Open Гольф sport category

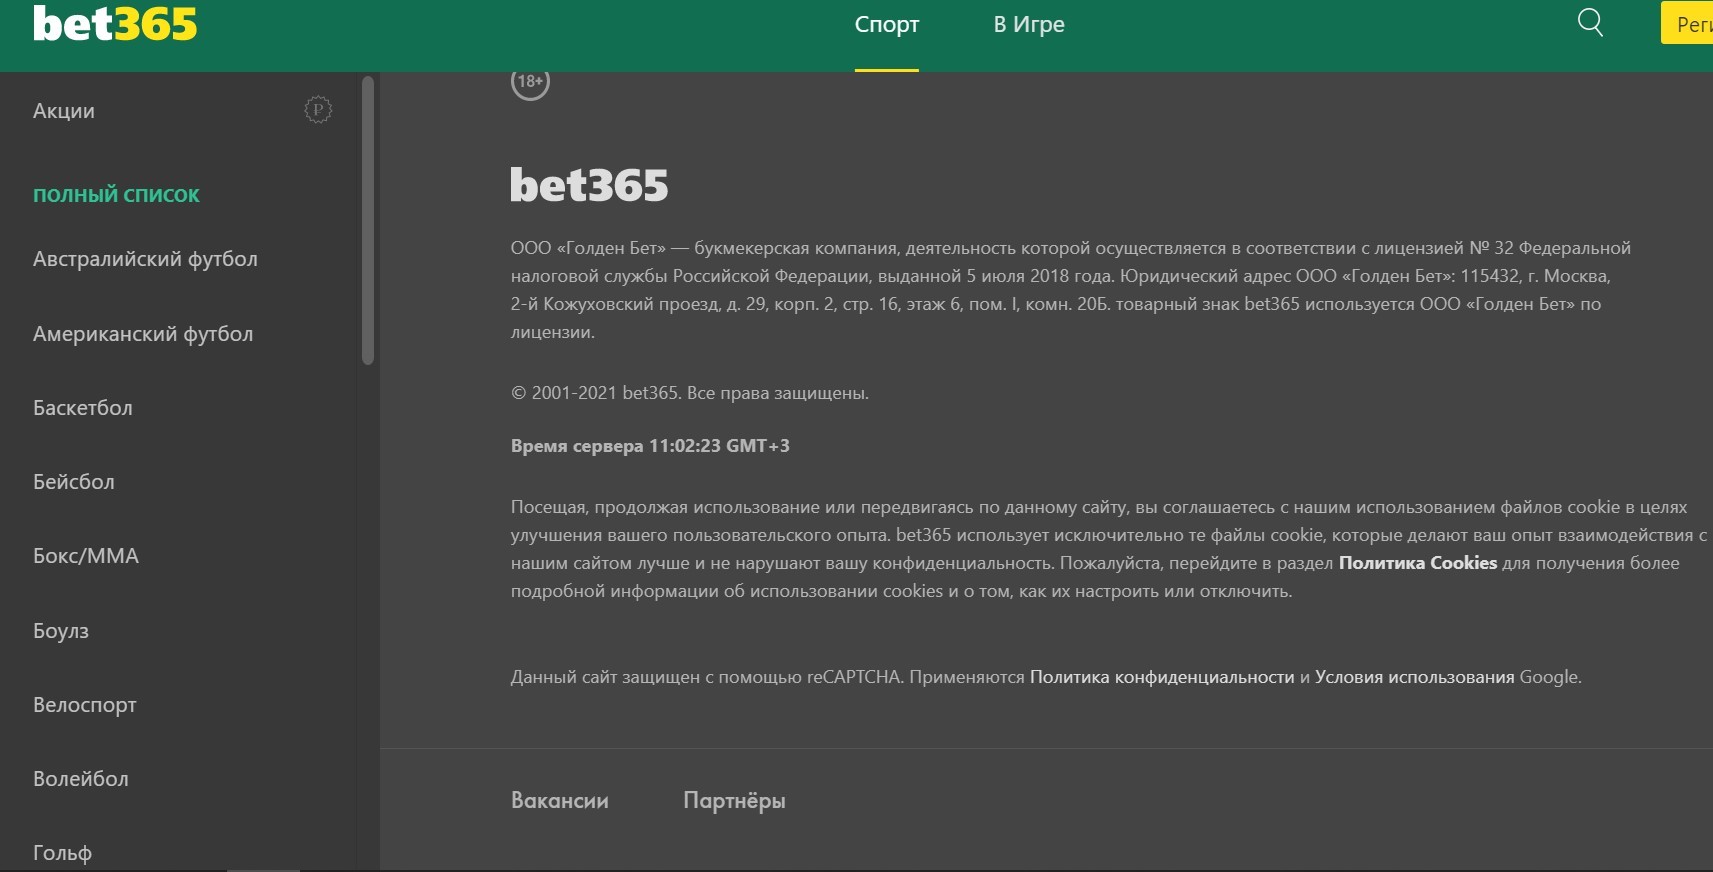point(62,853)
